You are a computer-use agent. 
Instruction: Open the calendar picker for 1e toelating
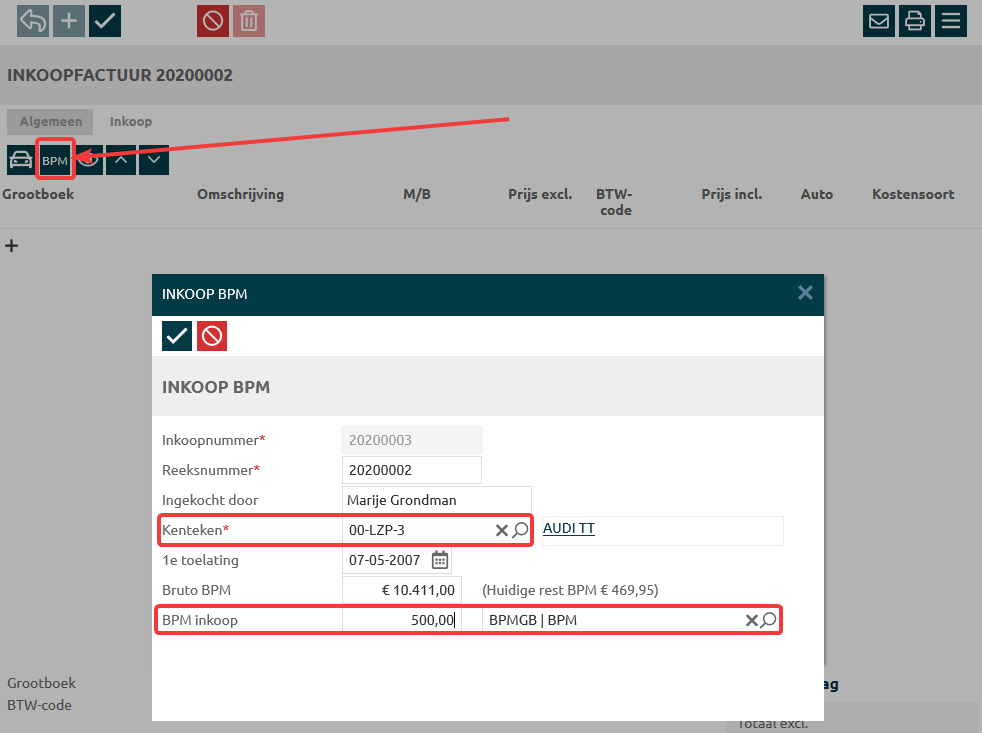[440, 560]
